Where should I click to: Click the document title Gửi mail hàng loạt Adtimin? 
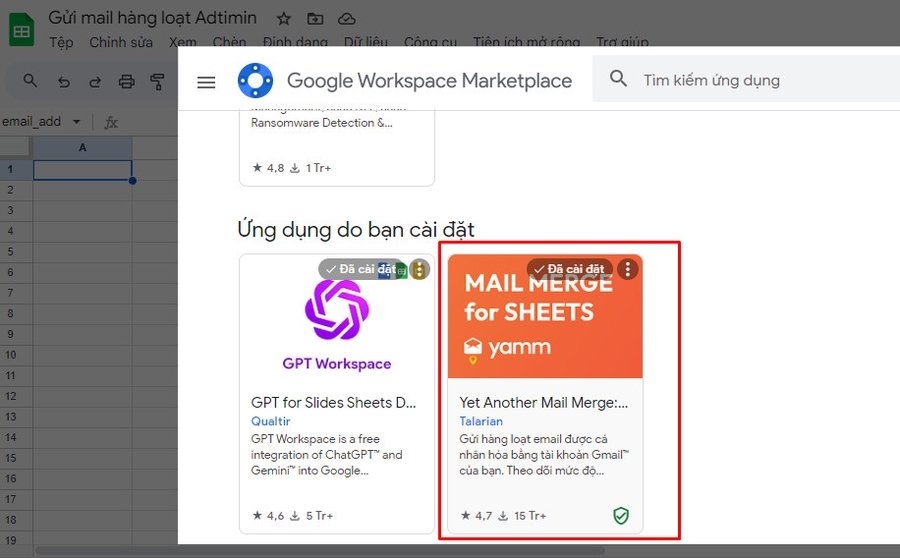(x=152, y=18)
